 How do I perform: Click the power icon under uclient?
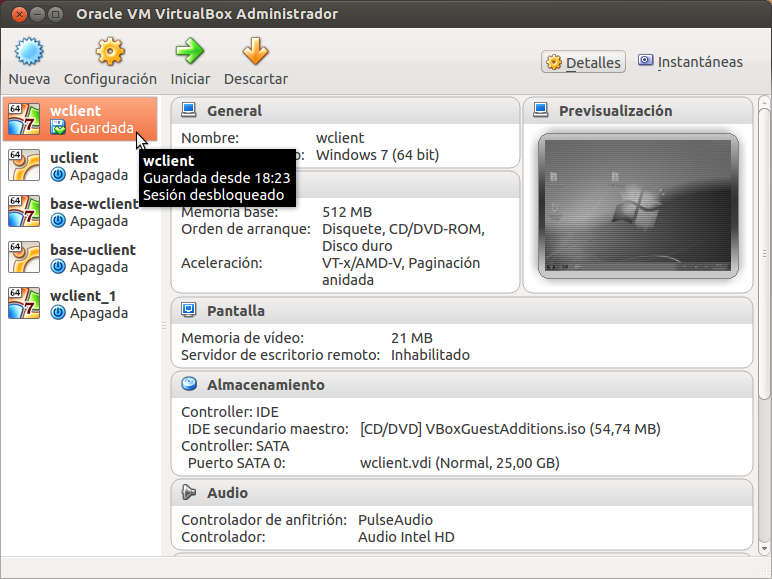click(58, 174)
